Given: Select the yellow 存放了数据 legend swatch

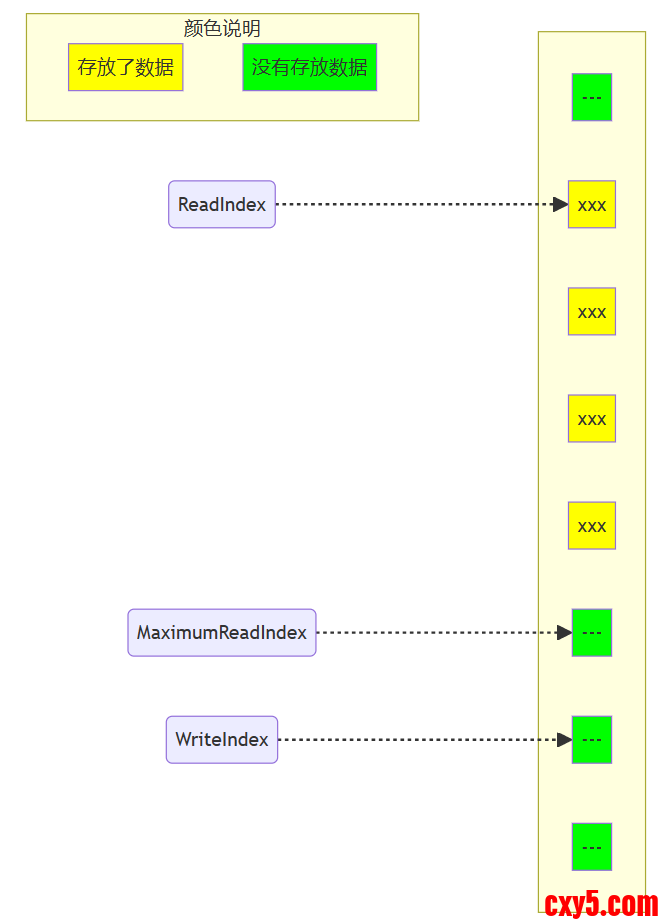Looking at the screenshot, I should [x=125, y=67].
